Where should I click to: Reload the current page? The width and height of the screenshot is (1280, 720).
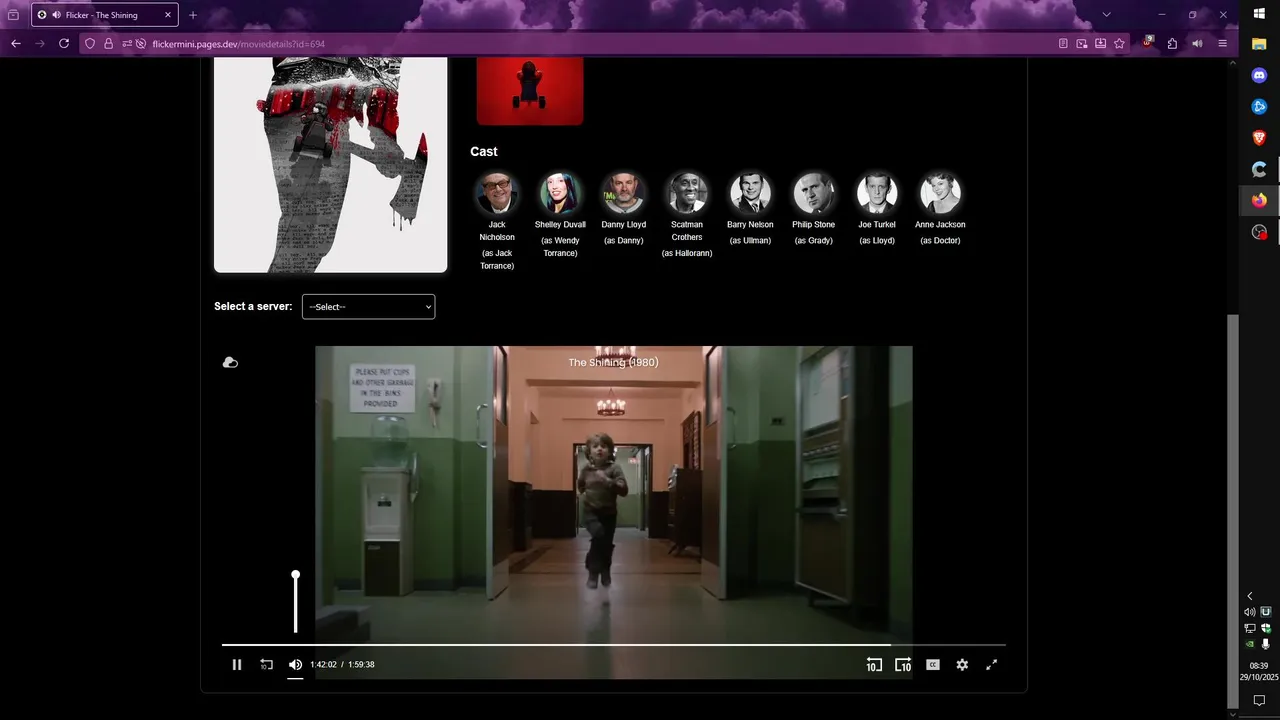[x=64, y=44]
